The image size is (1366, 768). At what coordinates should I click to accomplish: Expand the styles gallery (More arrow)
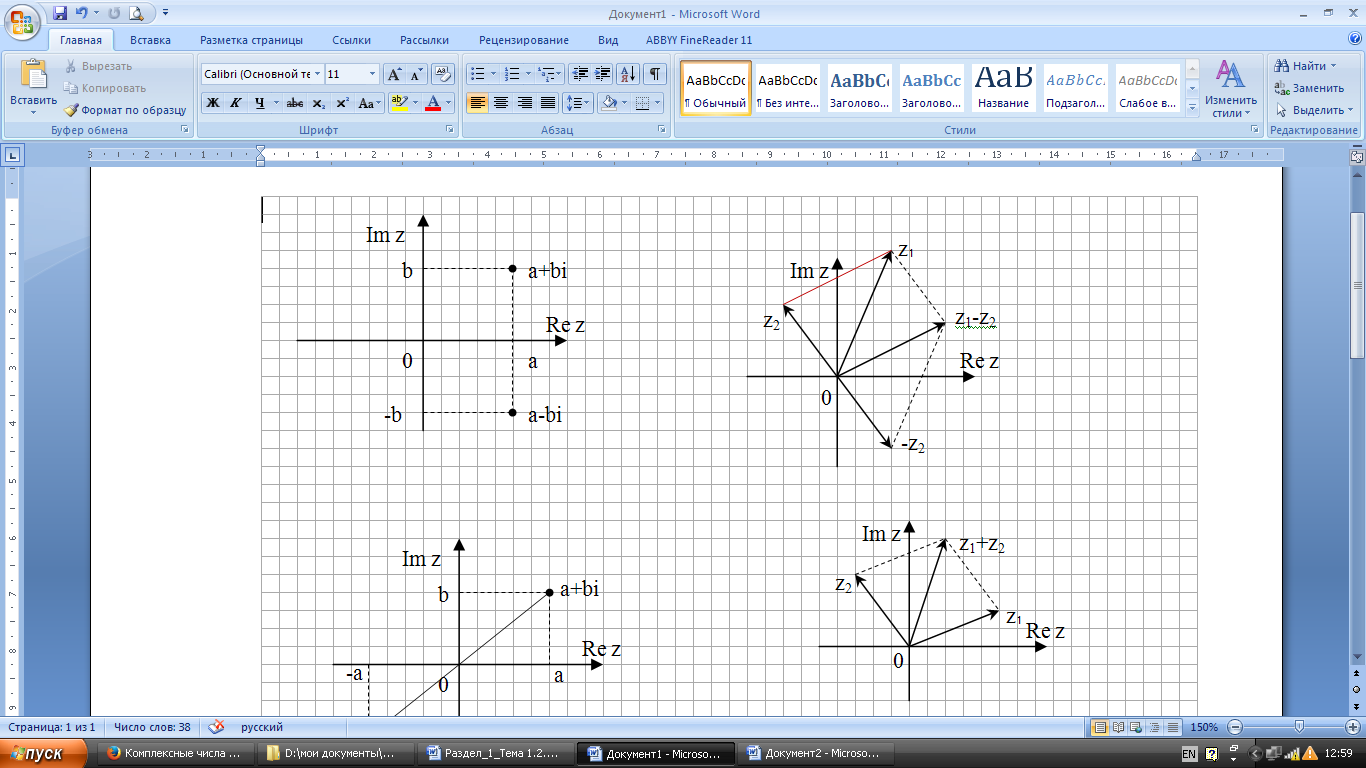pos(1192,107)
